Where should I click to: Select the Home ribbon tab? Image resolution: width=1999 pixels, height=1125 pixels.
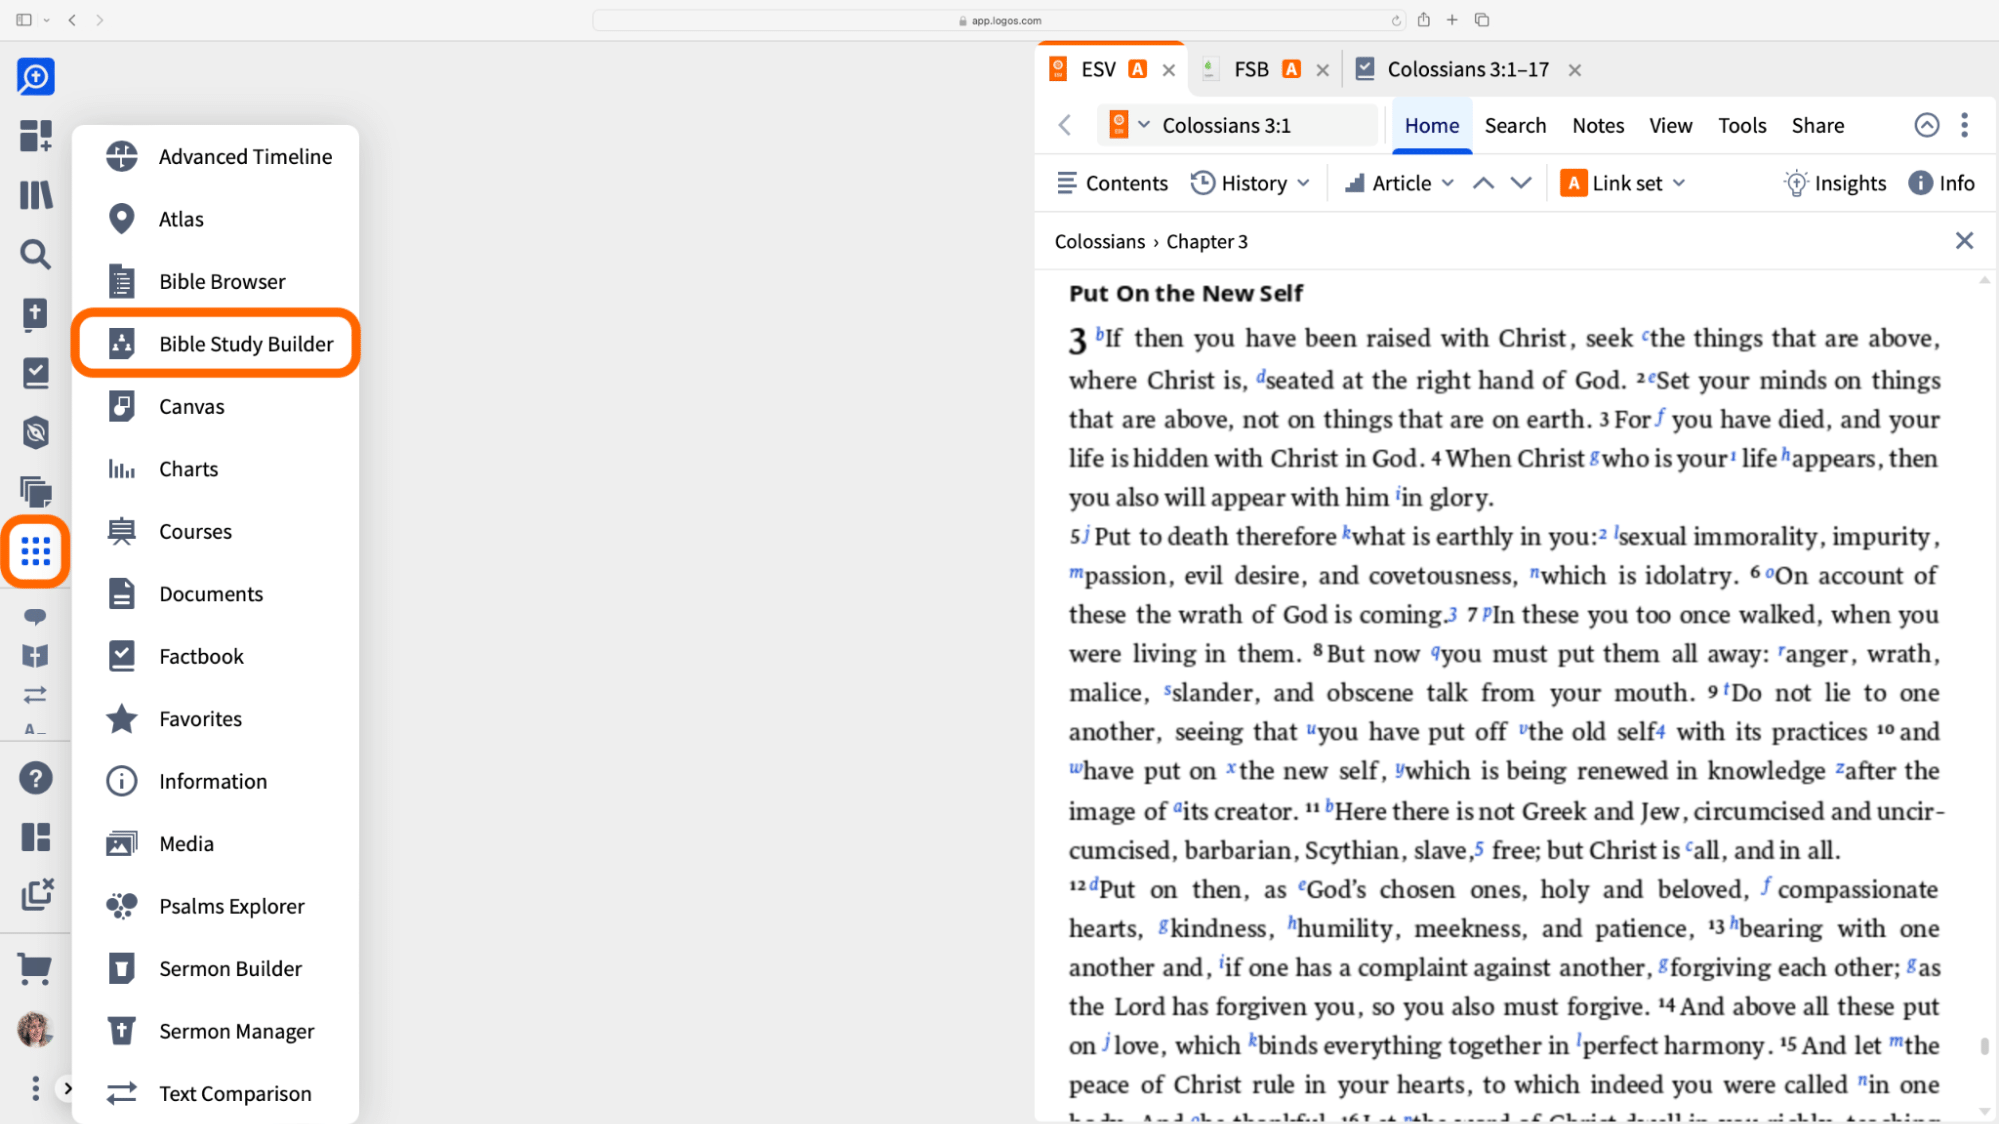coord(1431,126)
